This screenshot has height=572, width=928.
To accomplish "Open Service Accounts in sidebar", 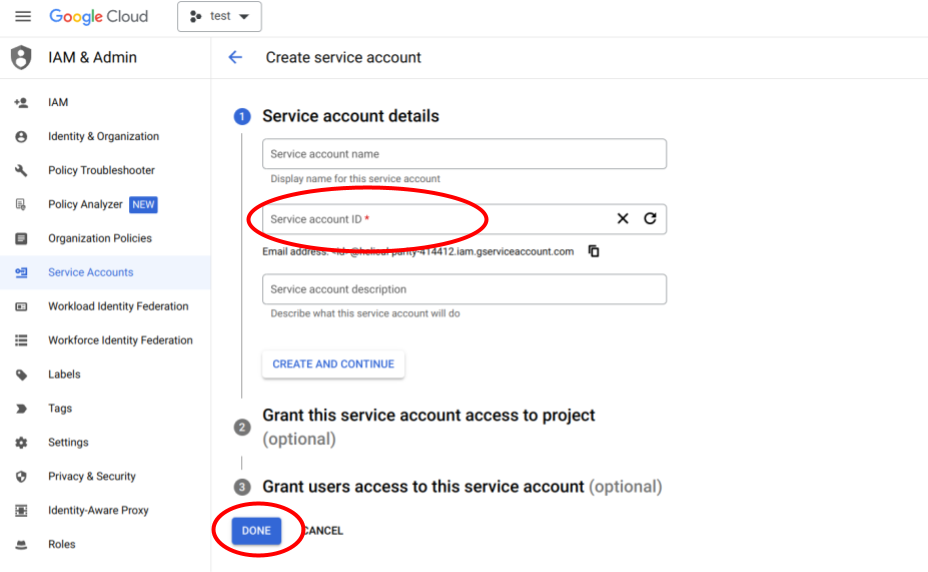I will pos(90,273).
